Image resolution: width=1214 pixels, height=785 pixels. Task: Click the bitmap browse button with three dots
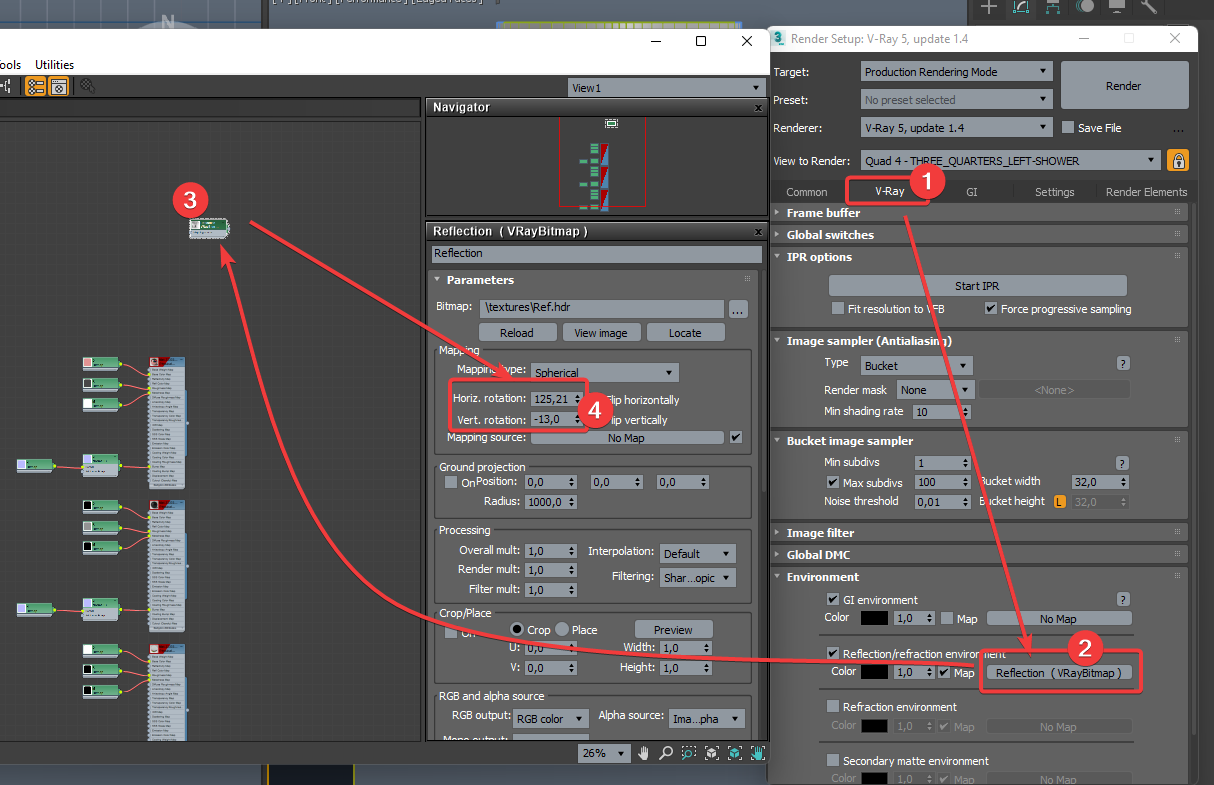pyautogui.click(x=738, y=309)
